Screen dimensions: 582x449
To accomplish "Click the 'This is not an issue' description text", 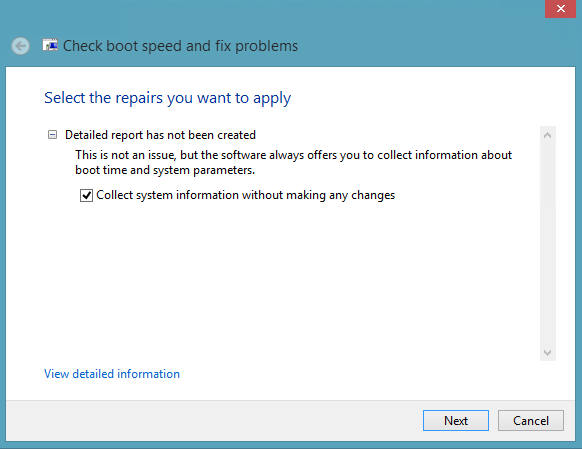I will 293,162.
